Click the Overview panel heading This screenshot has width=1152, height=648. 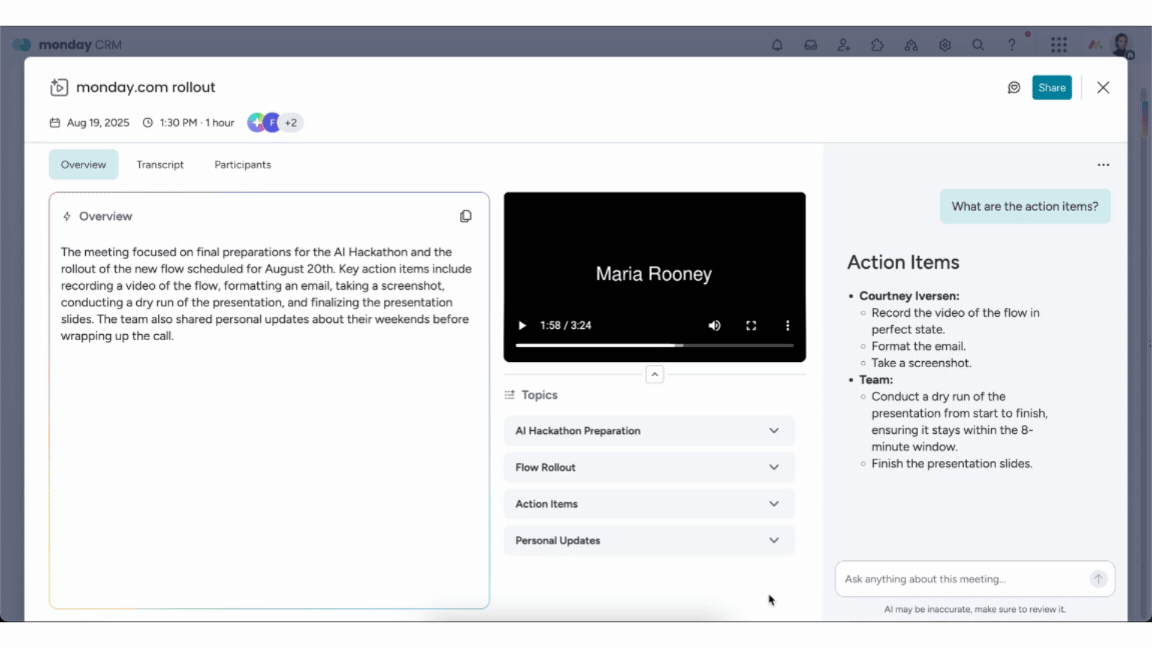click(x=105, y=216)
